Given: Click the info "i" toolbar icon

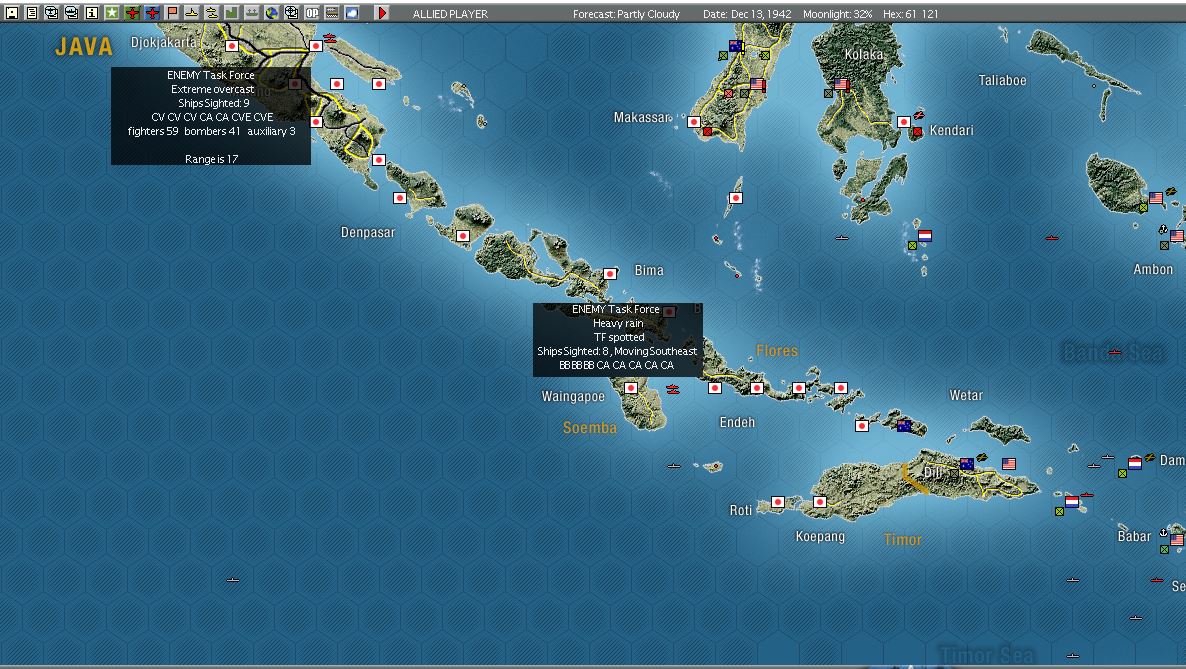Looking at the screenshot, I should [x=92, y=13].
